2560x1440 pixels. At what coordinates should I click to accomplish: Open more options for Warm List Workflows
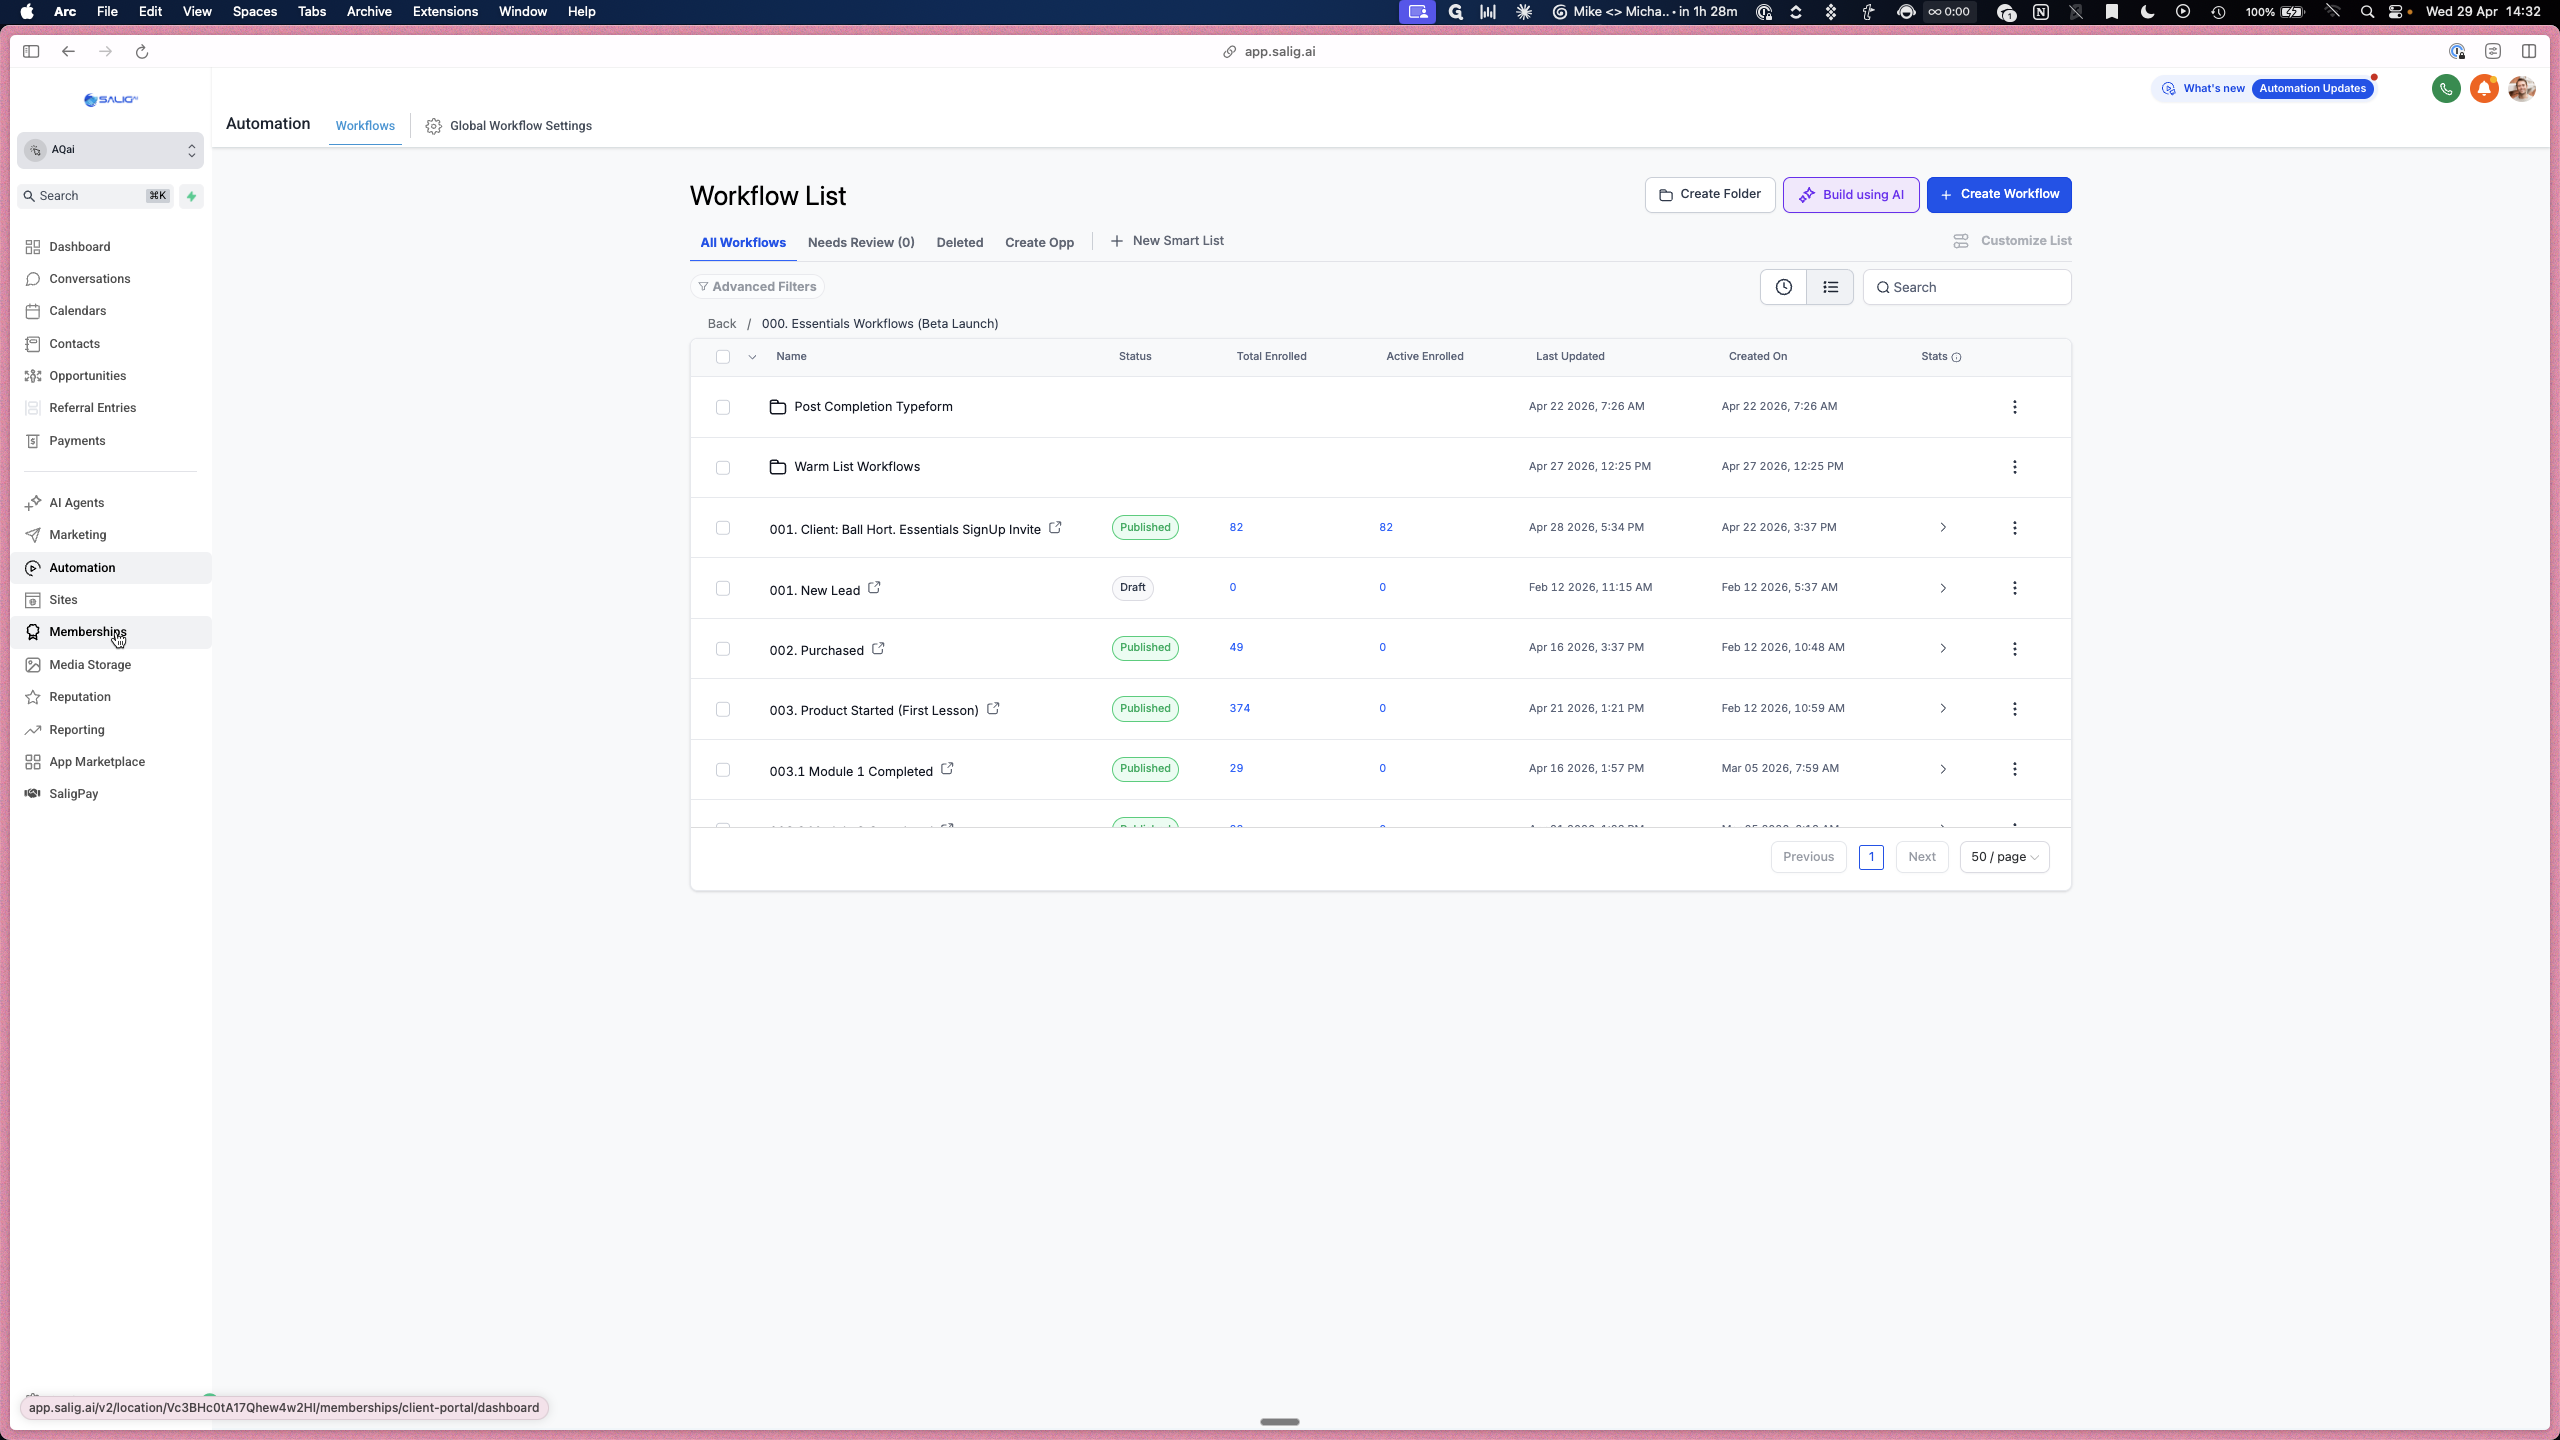[2015, 467]
